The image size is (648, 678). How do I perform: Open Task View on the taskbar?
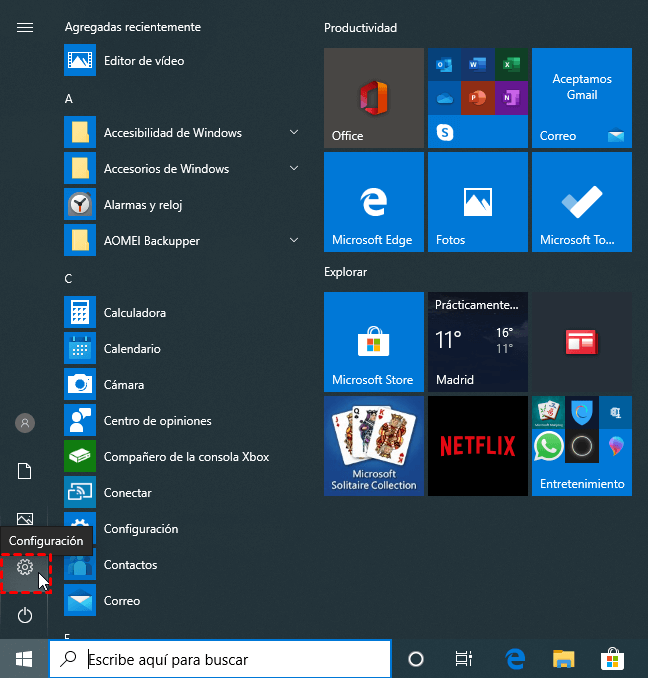[463, 659]
